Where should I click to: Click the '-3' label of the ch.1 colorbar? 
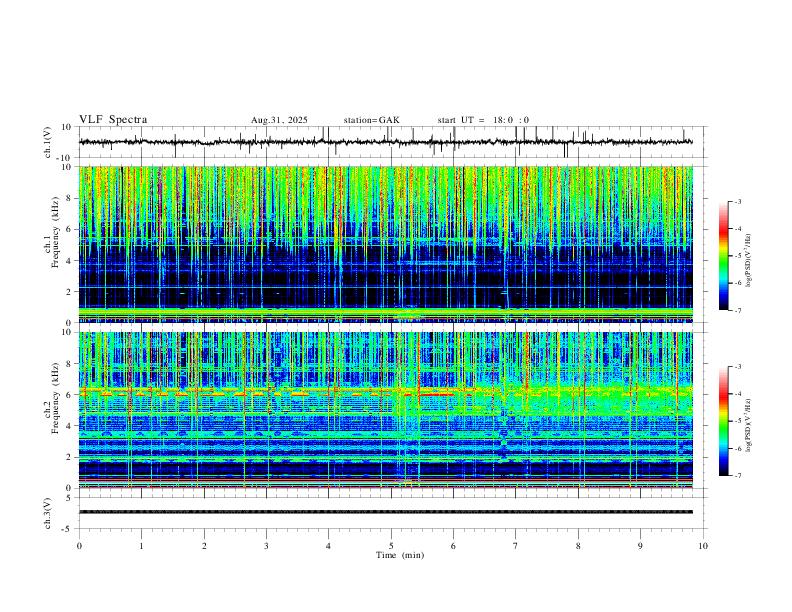coord(737,201)
